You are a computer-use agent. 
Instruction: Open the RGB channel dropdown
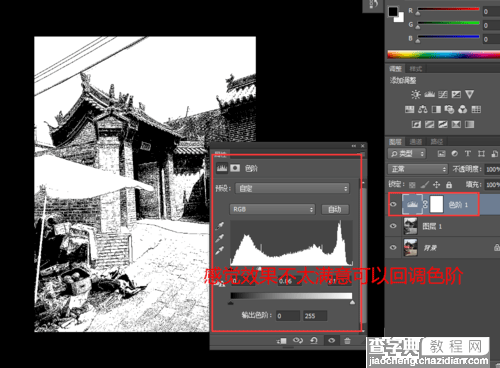(x=272, y=209)
